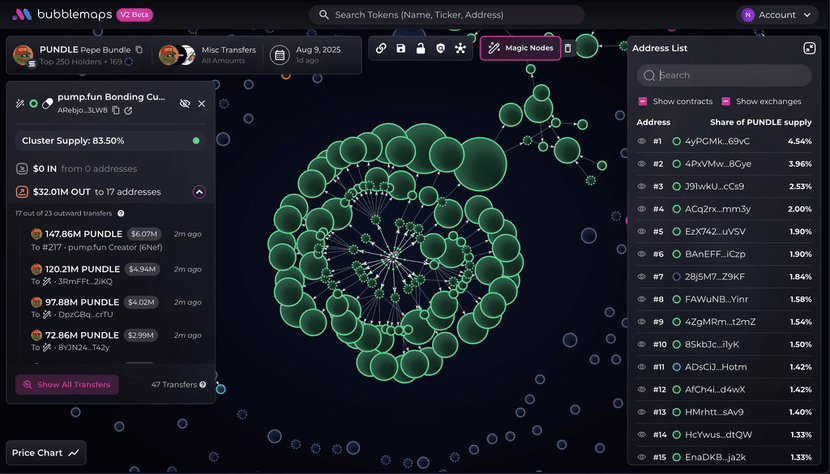Click the node cluster icon in the toolbar
Screen dimensions: 830x474
click(x=461, y=48)
